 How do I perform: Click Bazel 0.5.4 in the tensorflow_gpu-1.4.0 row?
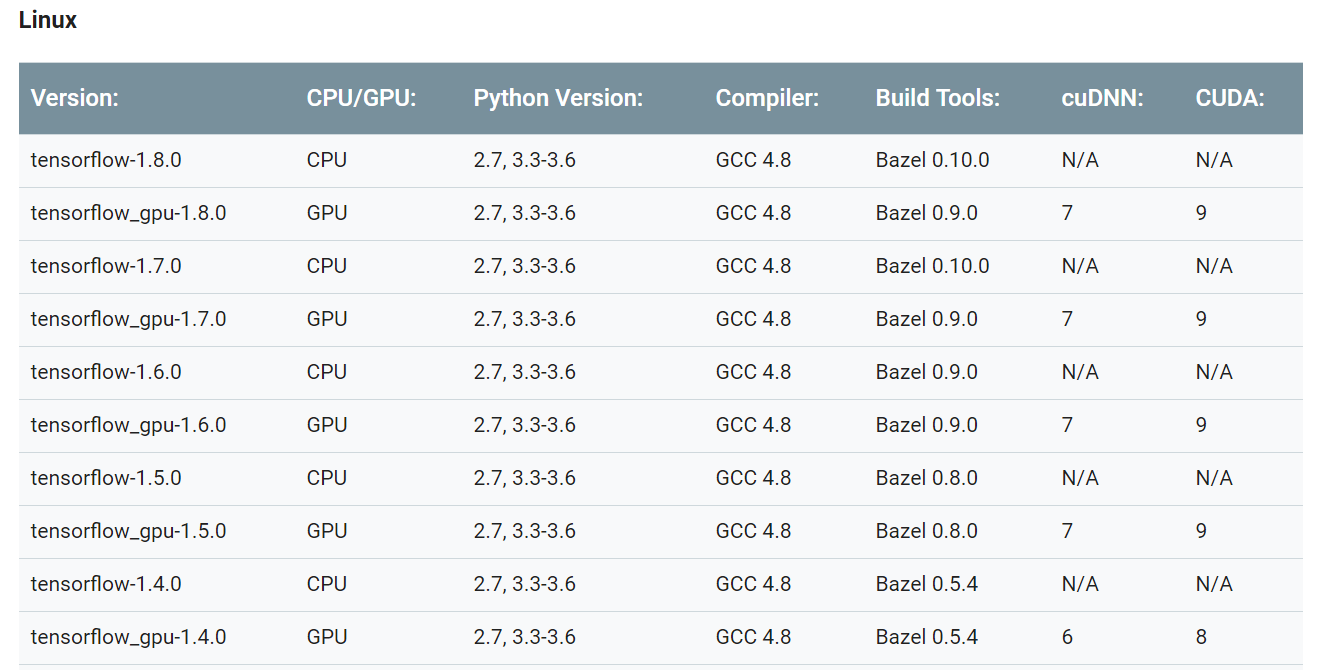[x=927, y=637]
